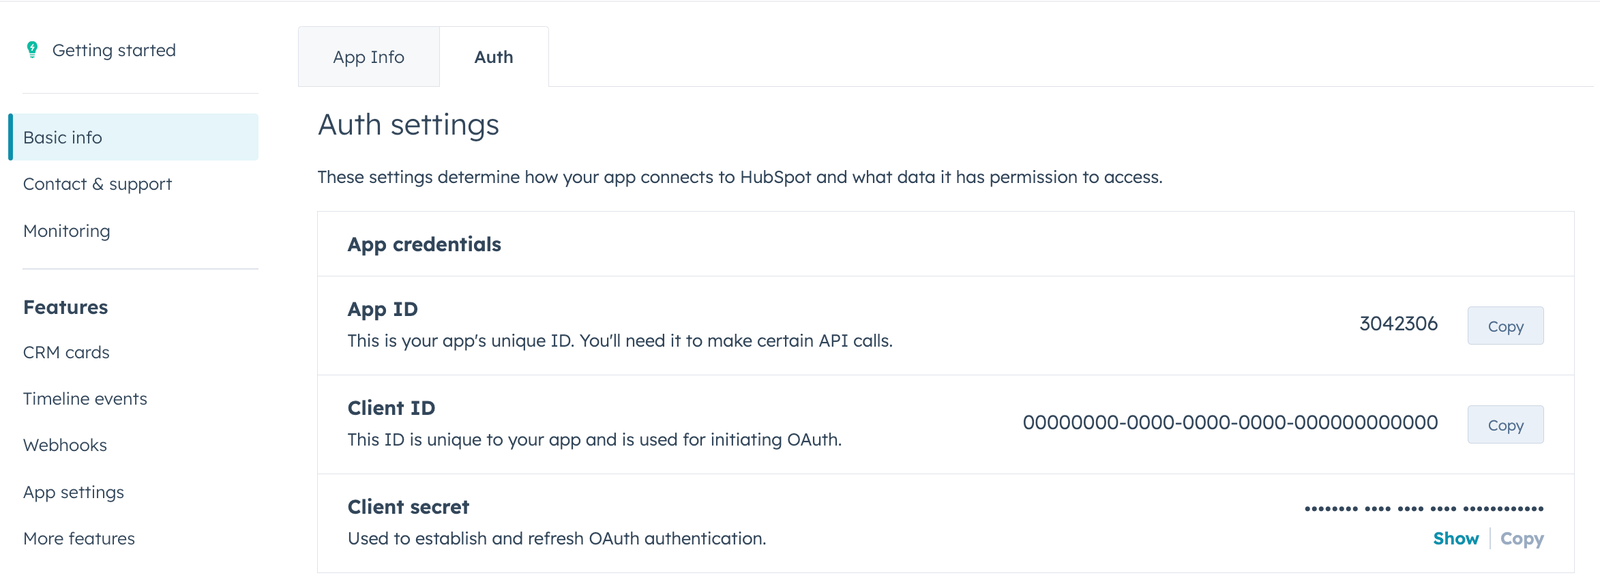Open the Getting started guide
The height and width of the screenshot is (587, 1600).
coord(113,49)
